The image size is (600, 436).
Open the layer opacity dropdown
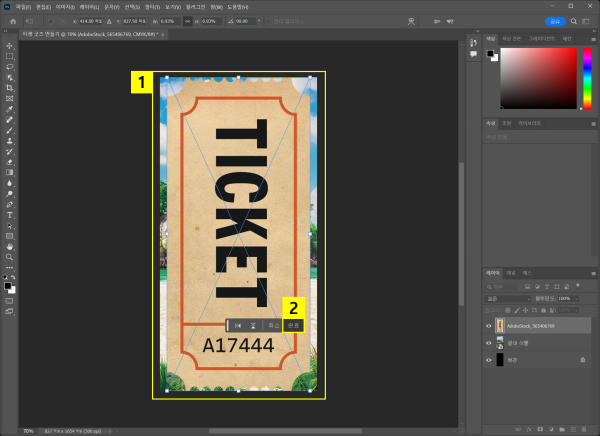(x=577, y=298)
